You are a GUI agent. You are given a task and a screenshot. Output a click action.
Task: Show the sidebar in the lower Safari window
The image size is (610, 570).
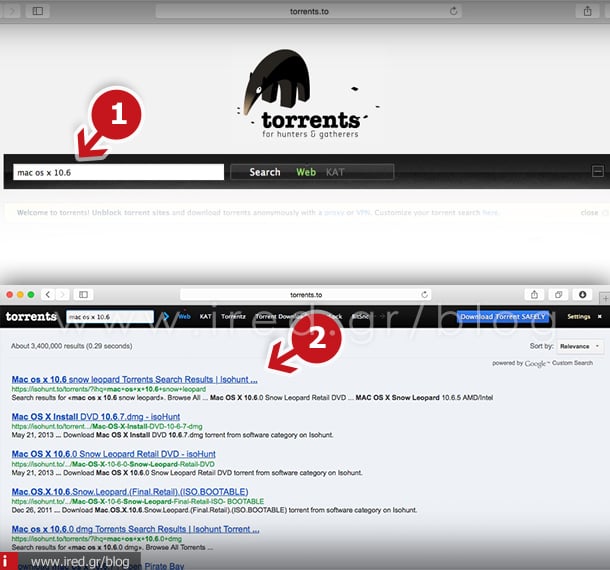[x=83, y=295]
